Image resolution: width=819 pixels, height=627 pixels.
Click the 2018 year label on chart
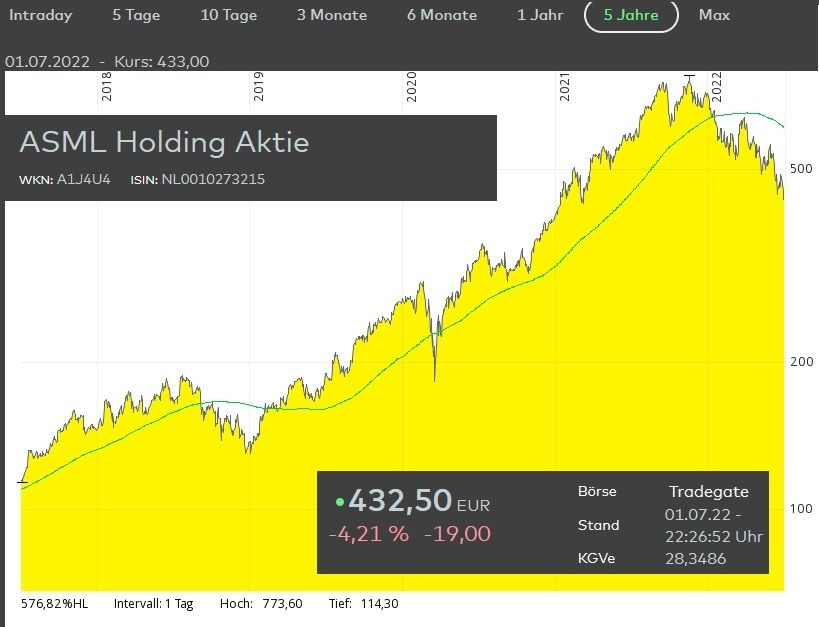pyautogui.click(x=107, y=87)
